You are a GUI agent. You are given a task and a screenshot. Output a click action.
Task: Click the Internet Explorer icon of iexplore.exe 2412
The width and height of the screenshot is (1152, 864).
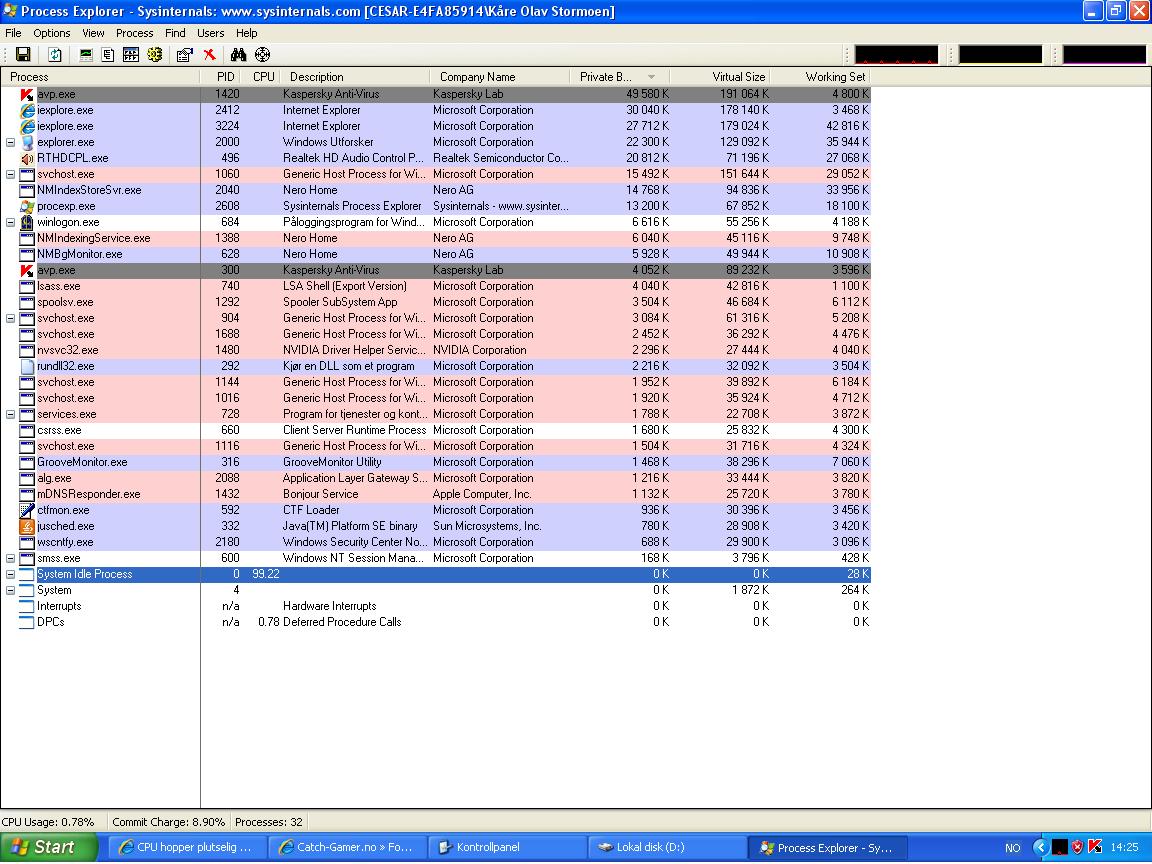27,110
